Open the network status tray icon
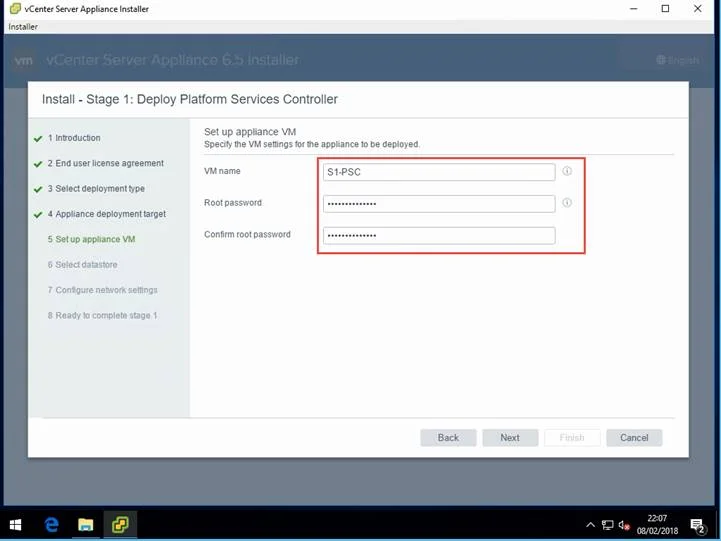 607,524
